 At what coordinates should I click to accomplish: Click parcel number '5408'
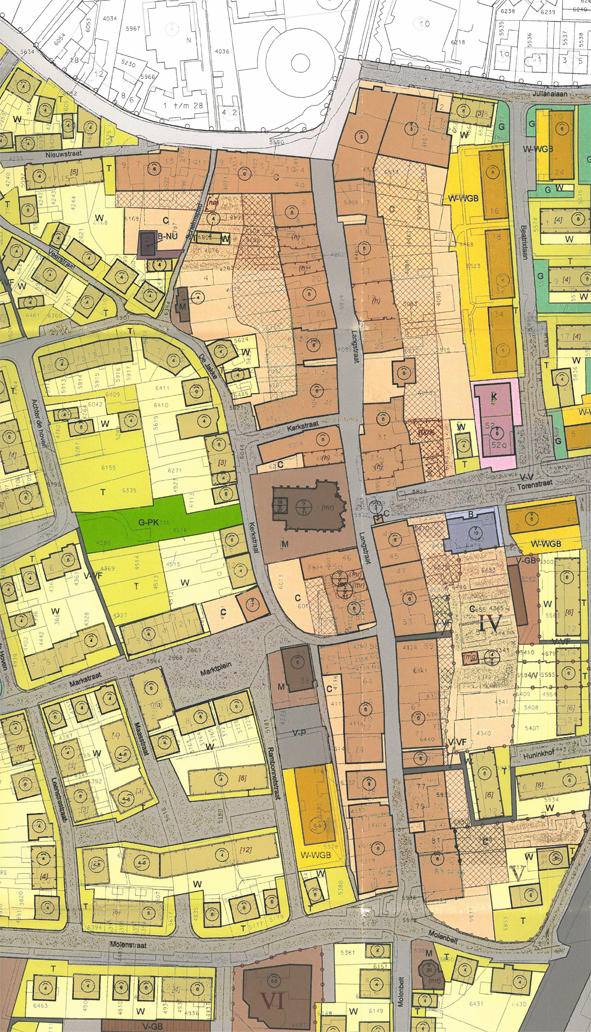point(531,708)
